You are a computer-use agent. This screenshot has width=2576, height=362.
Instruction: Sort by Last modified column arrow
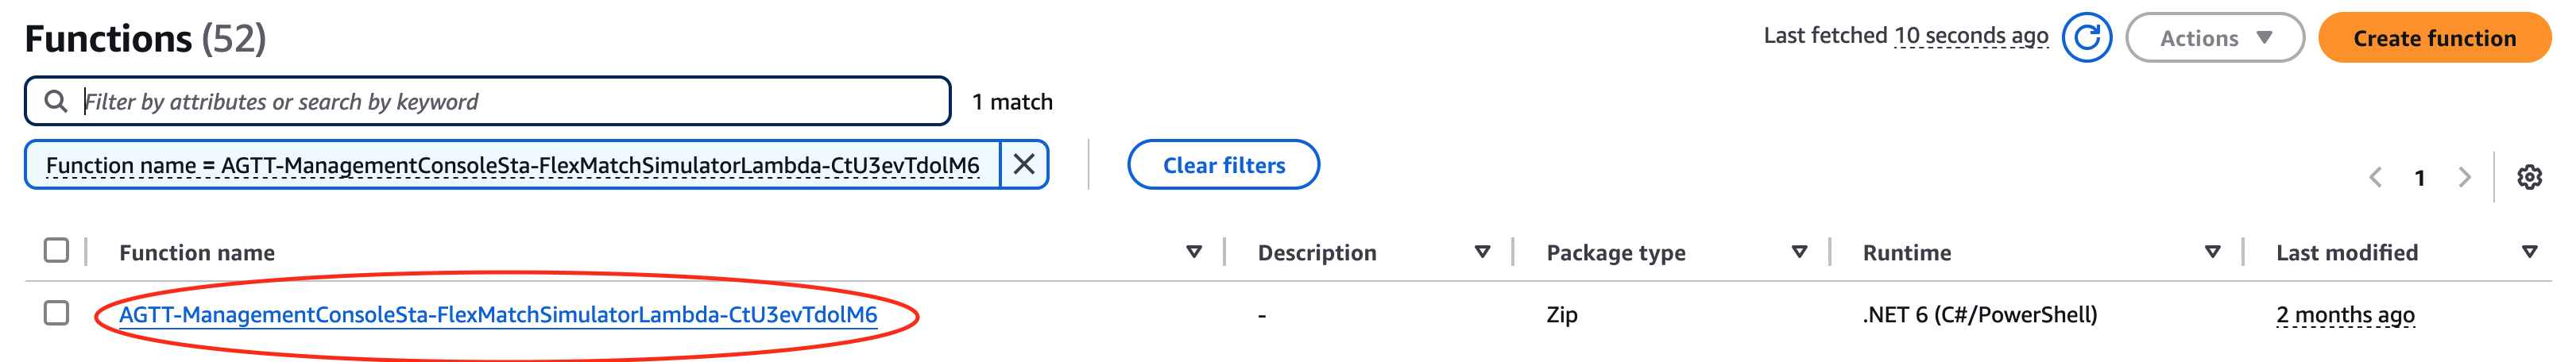click(x=2529, y=252)
